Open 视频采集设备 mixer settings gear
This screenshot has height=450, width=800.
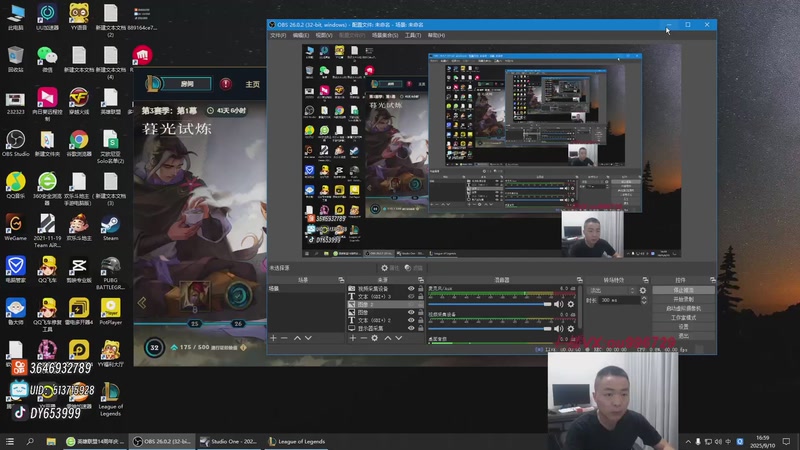click(571, 329)
